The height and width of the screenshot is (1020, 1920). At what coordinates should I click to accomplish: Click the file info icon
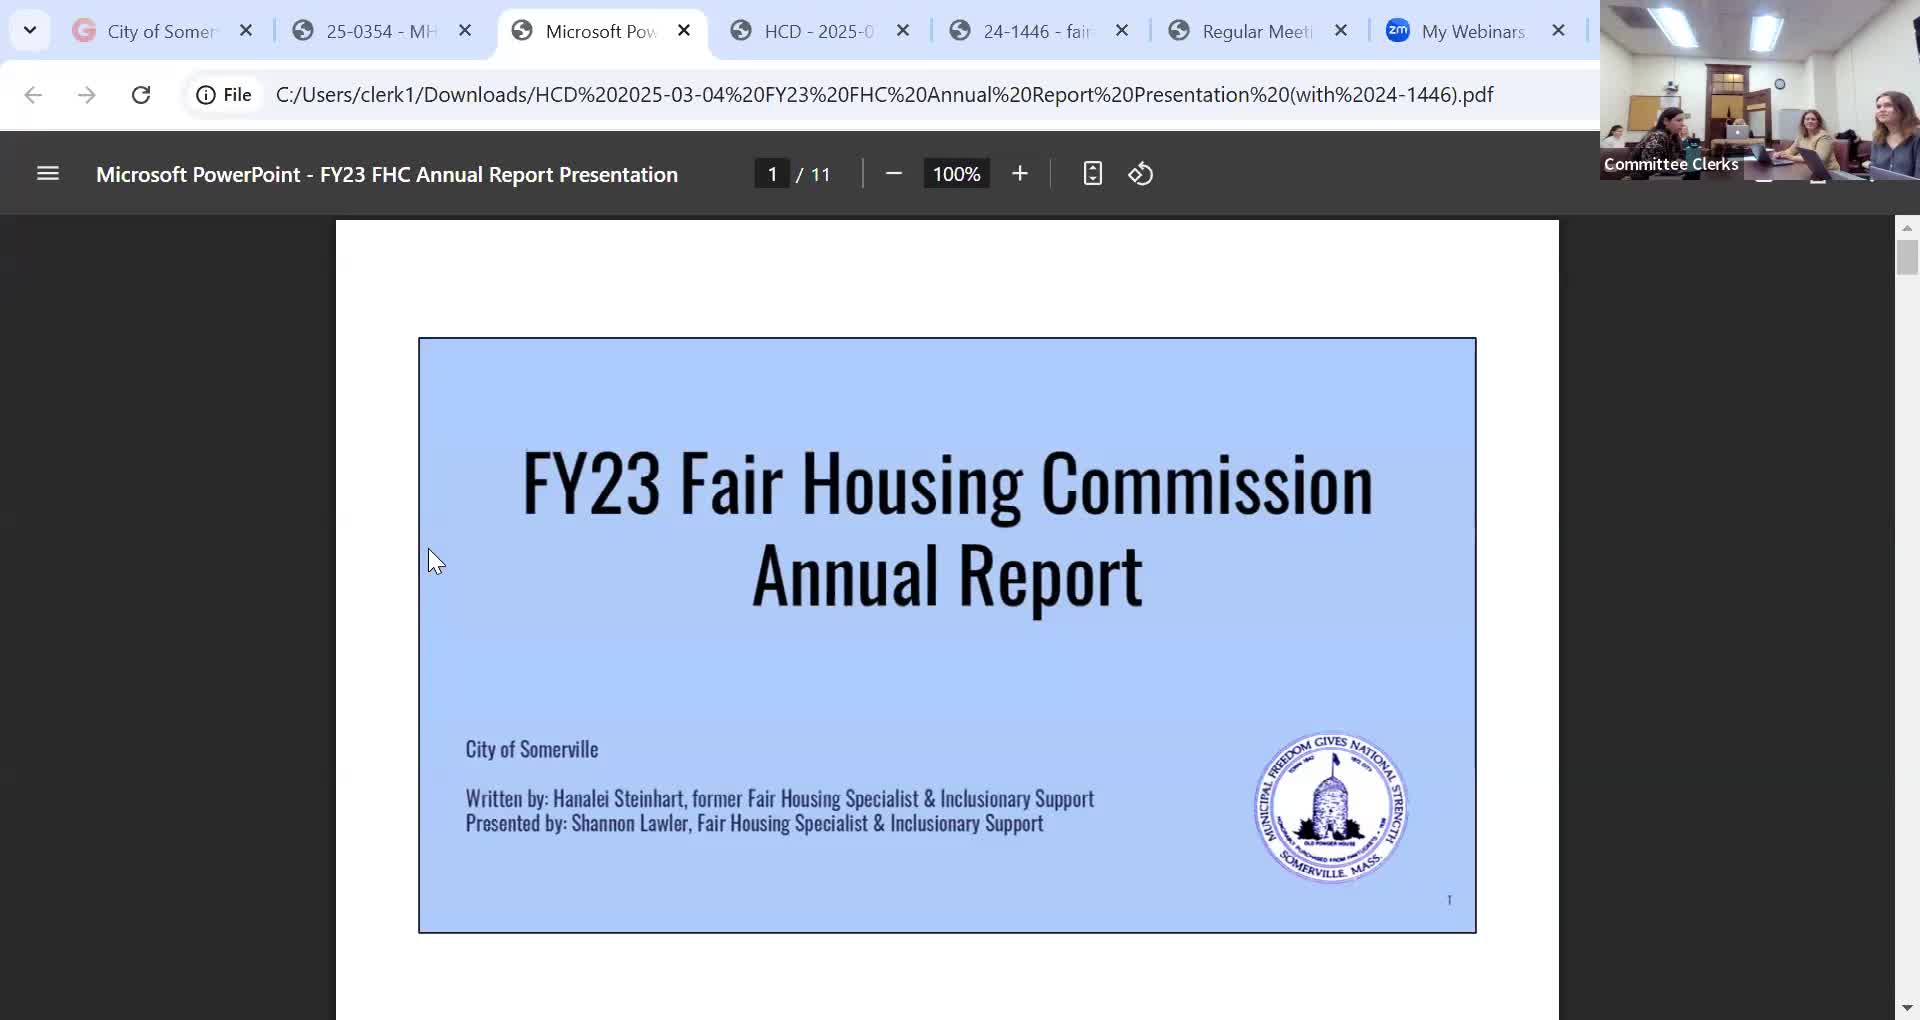click(205, 94)
